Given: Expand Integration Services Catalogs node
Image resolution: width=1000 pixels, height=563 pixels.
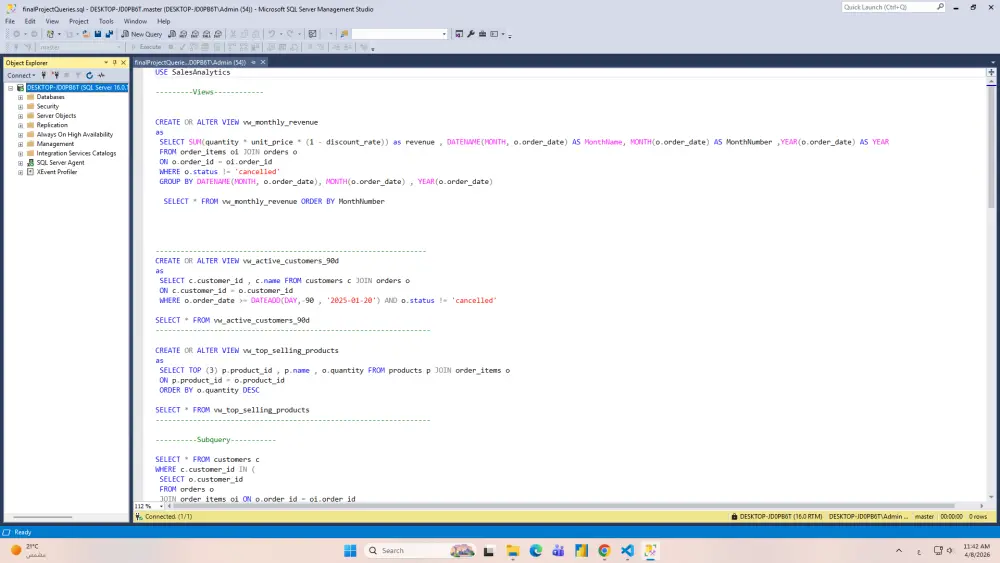Looking at the screenshot, I should point(20,153).
